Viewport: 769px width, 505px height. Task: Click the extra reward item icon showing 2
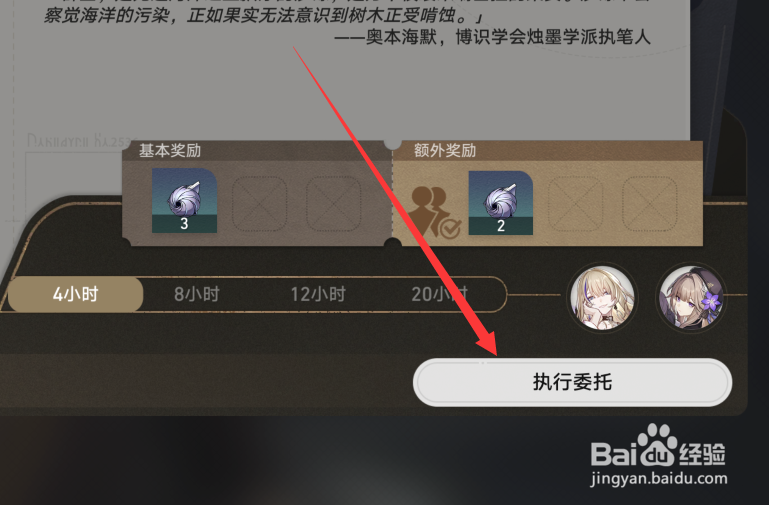click(501, 203)
